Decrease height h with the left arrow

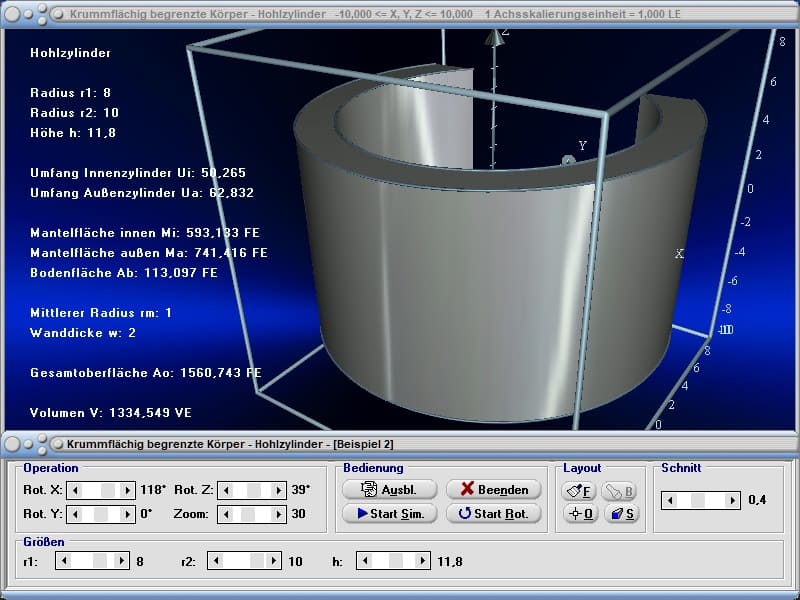[365, 561]
